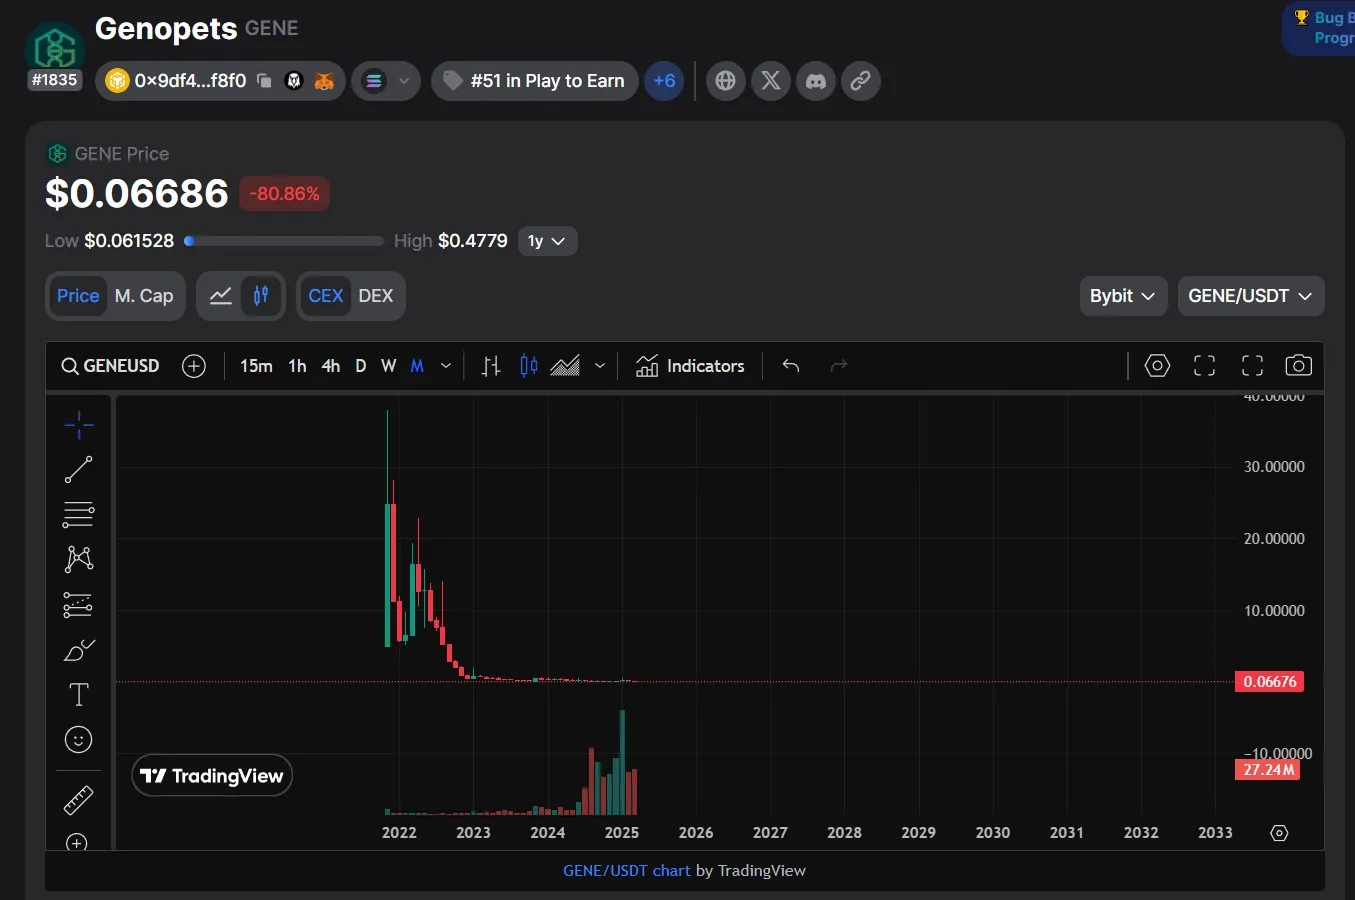
Task: Switch chart view to M. Cap
Action: coord(144,296)
